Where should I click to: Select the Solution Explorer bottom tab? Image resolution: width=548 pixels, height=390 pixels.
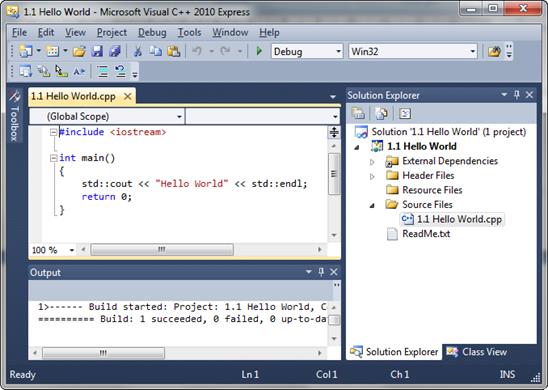(394, 352)
